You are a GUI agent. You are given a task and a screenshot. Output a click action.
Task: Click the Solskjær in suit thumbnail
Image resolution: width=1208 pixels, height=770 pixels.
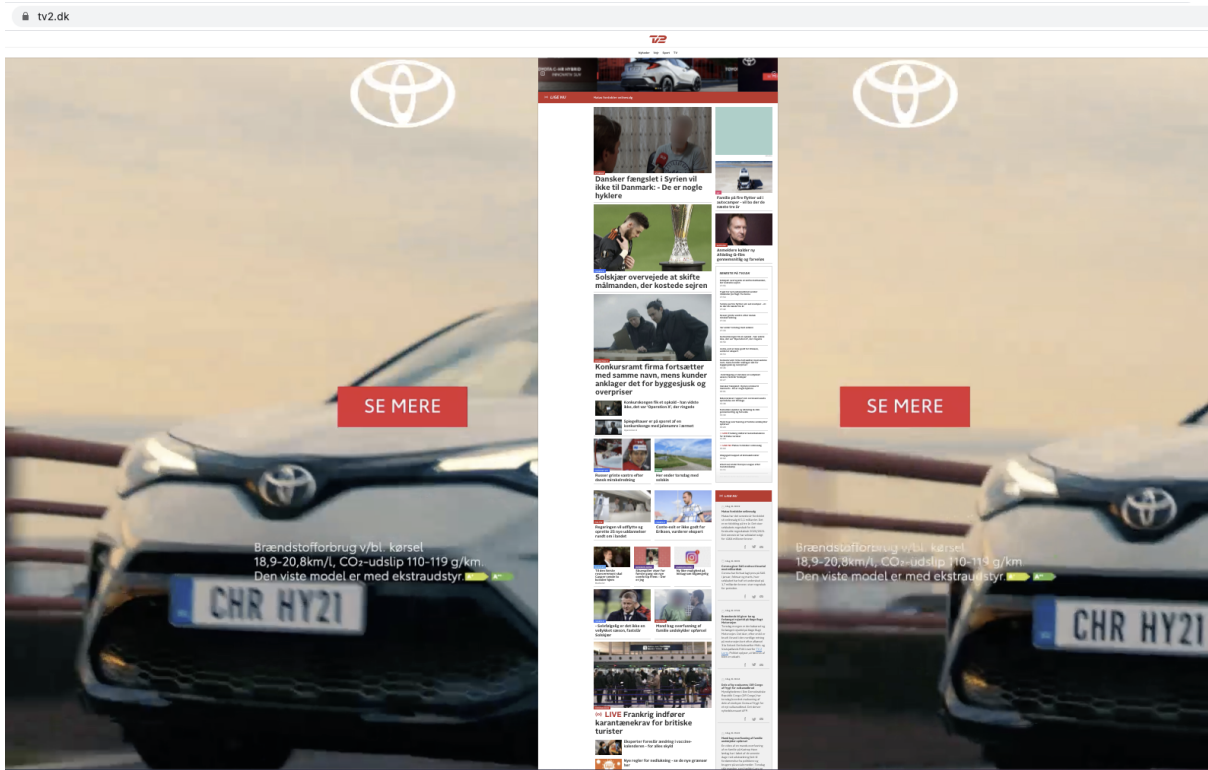(622, 605)
